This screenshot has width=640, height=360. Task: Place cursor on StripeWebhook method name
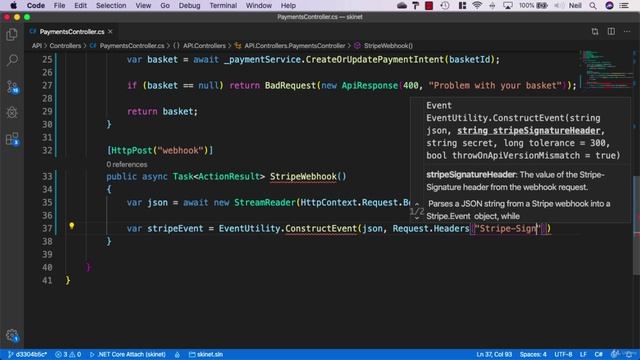[x=303, y=177]
